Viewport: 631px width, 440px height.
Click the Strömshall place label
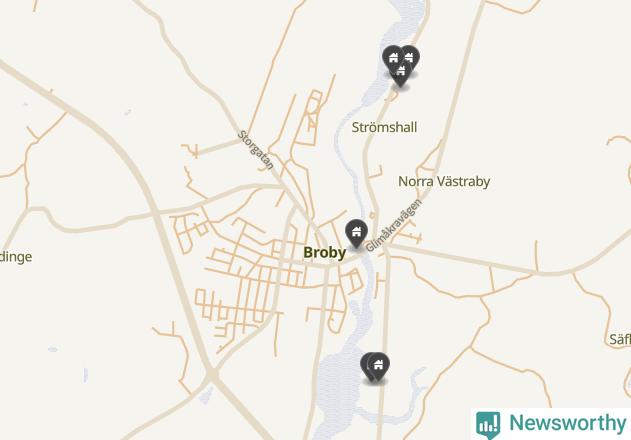tap(384, 128)
